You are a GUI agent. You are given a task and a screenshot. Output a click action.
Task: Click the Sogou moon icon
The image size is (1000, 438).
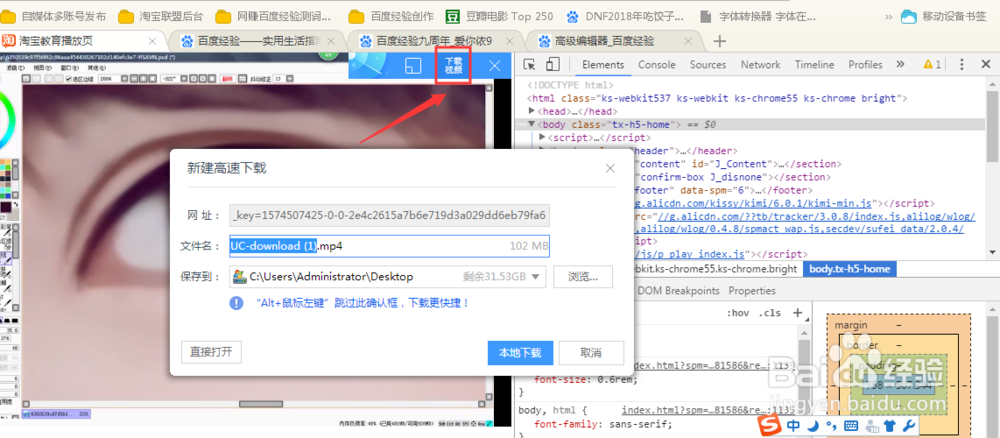coord(815,425)
